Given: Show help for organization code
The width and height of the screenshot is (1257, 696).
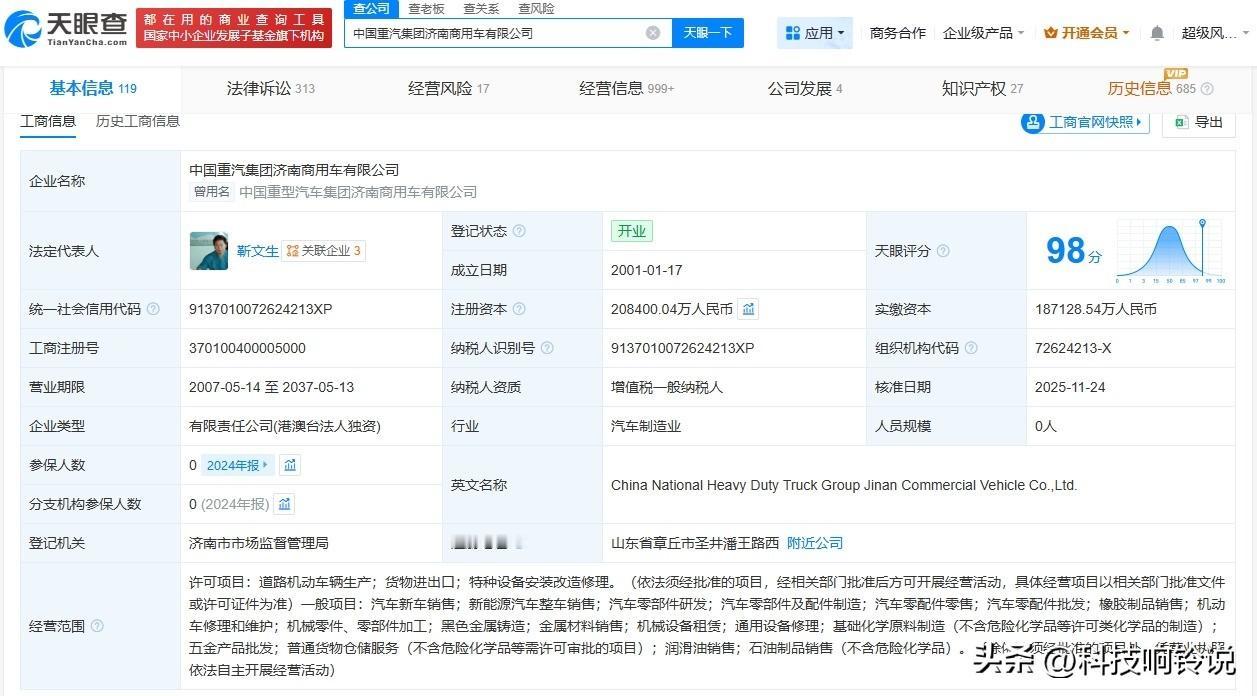Looking at the screenshot, I should pos(971,348).
